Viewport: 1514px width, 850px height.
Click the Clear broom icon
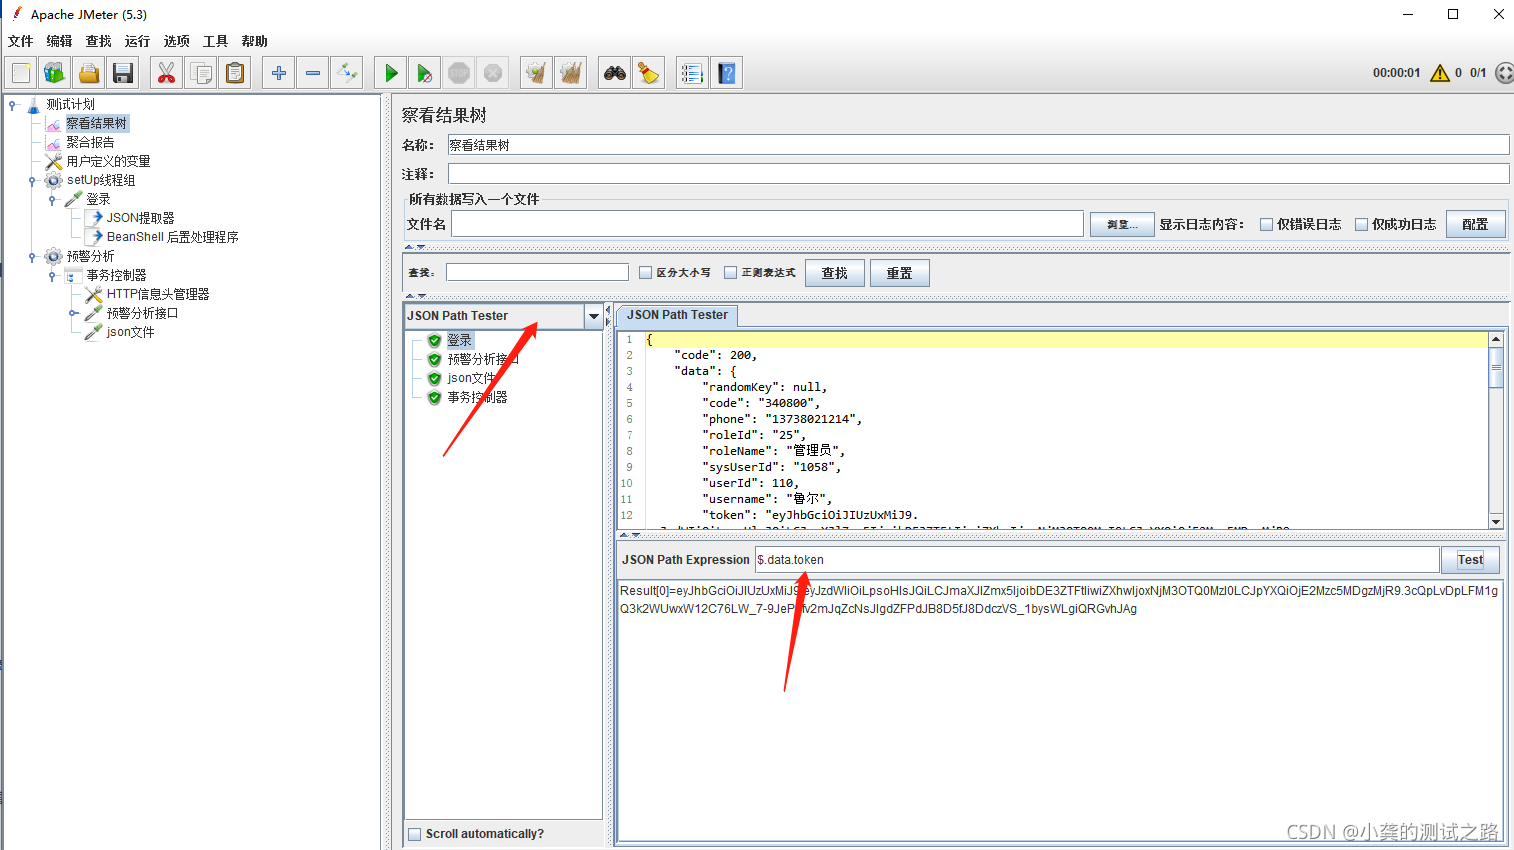537,73
